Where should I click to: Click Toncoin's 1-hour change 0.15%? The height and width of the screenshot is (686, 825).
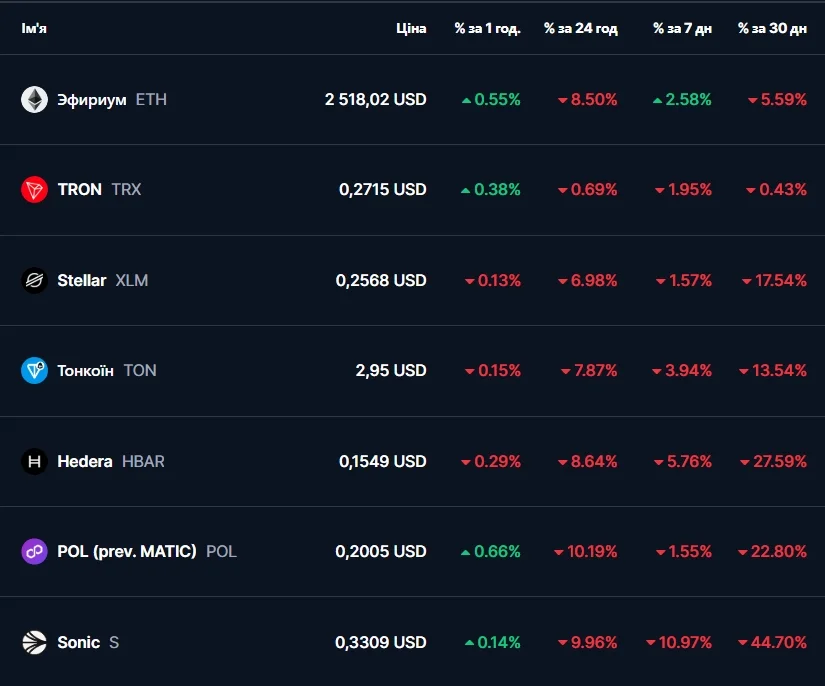[x=493, y=370]
